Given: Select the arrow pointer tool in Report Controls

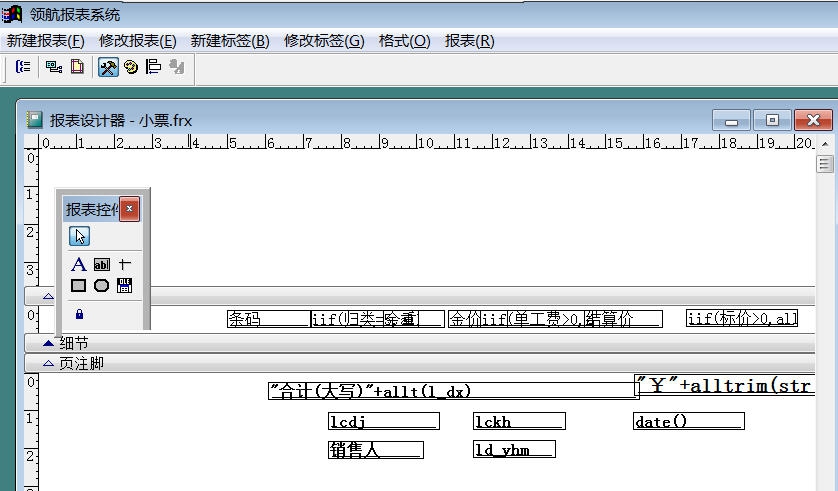Looking at the screenshot, I should [x=80, y=236].
